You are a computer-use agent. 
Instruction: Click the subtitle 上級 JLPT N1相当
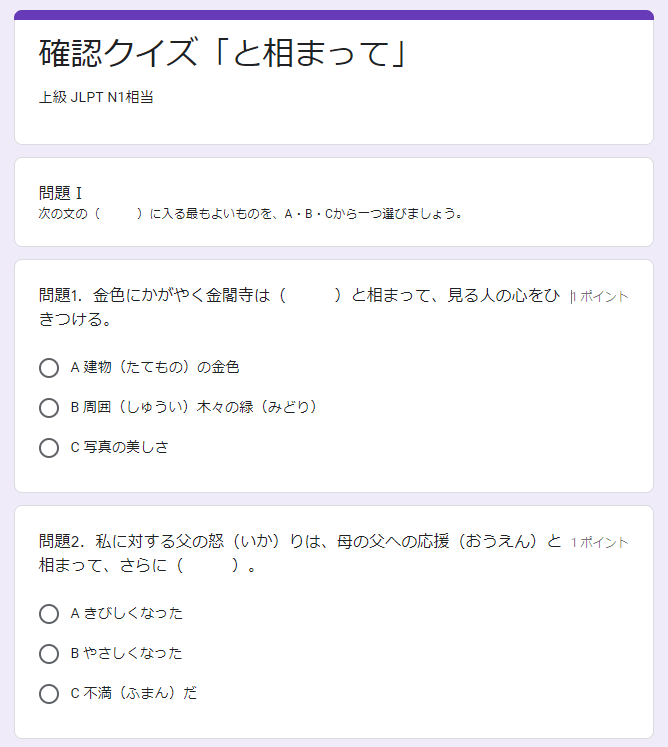(x=96, y=97)
